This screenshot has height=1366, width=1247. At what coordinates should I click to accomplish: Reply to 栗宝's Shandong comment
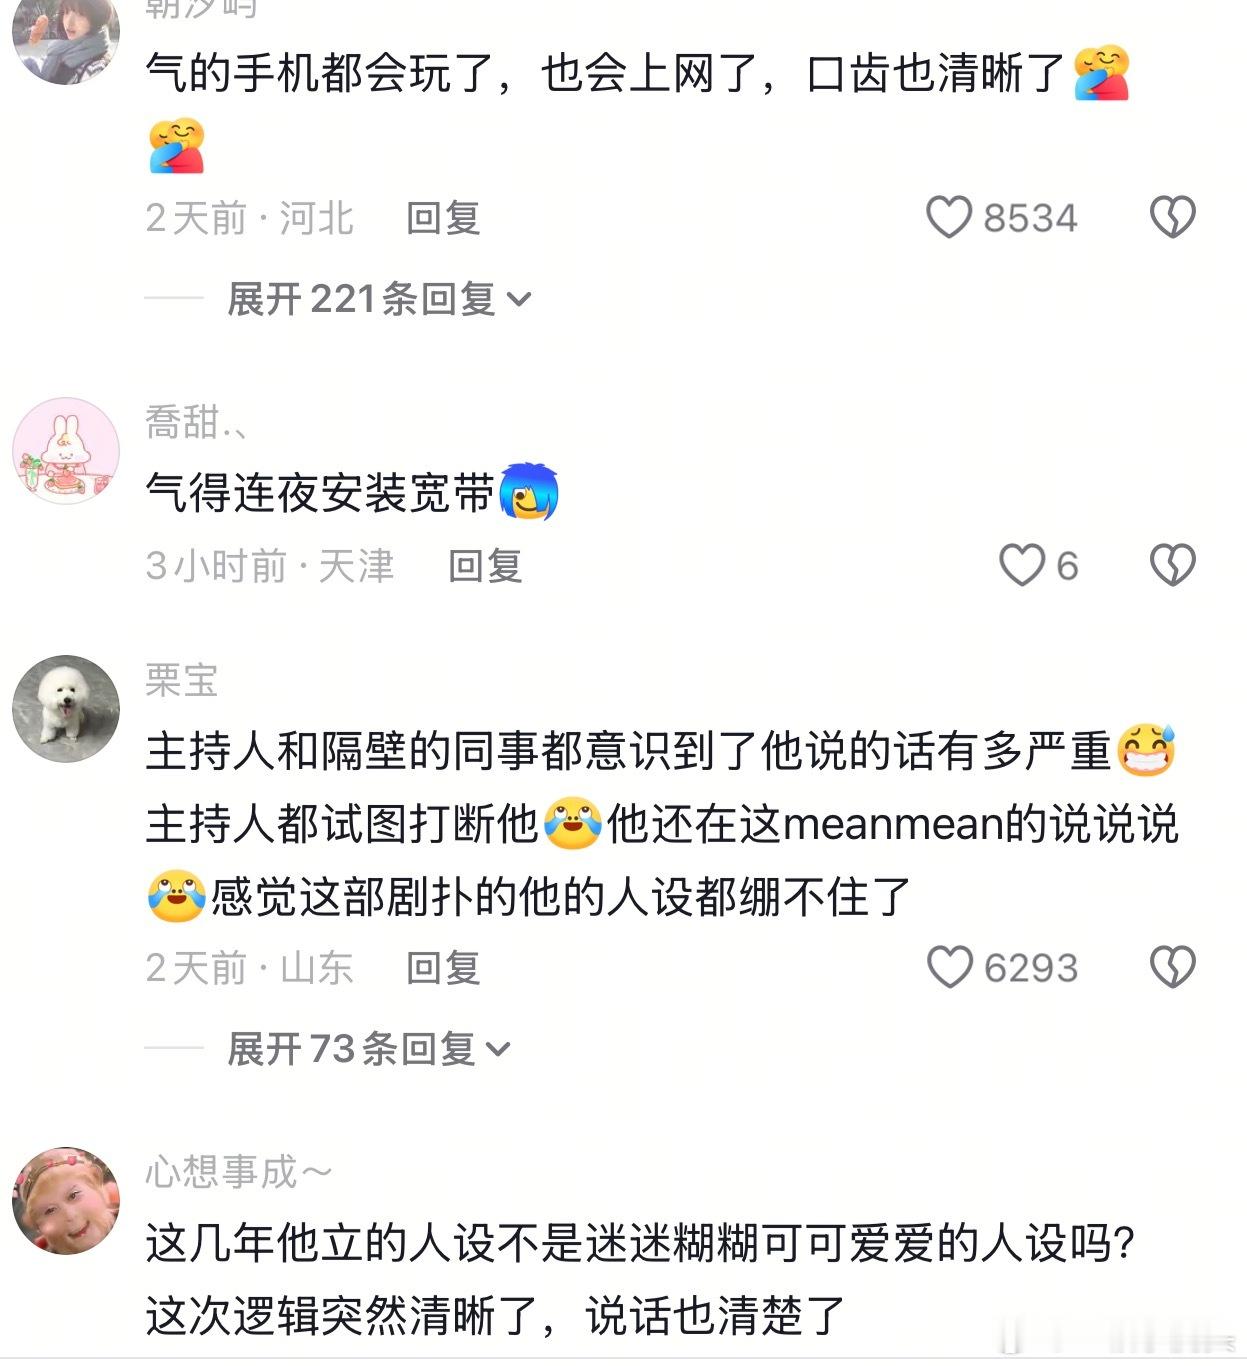(443, 967)
